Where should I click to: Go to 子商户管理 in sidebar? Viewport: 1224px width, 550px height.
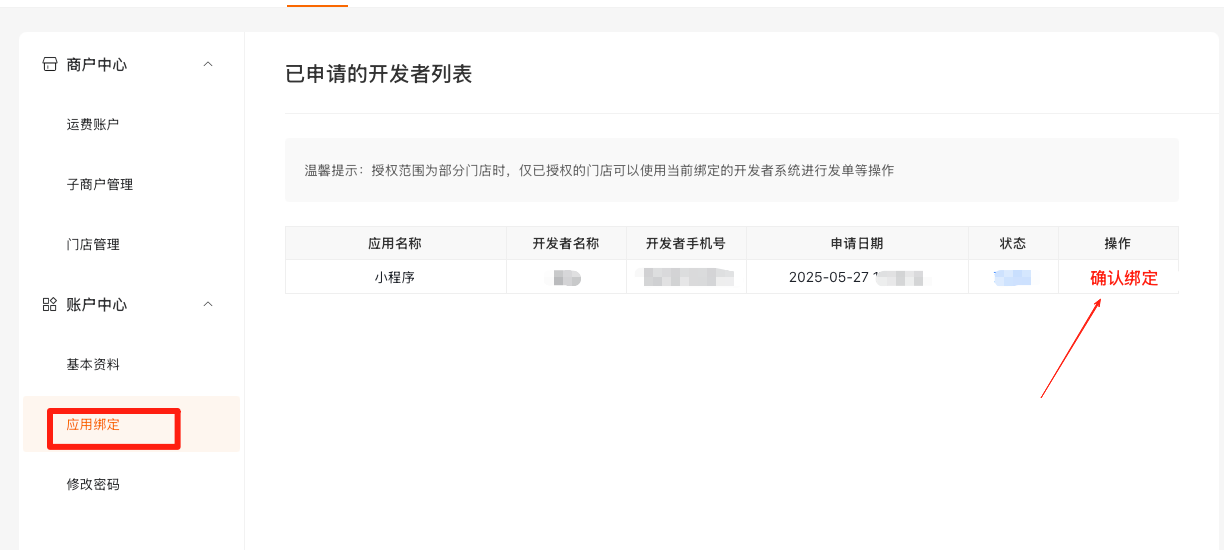pyautogui.click(x=100, y=184)
